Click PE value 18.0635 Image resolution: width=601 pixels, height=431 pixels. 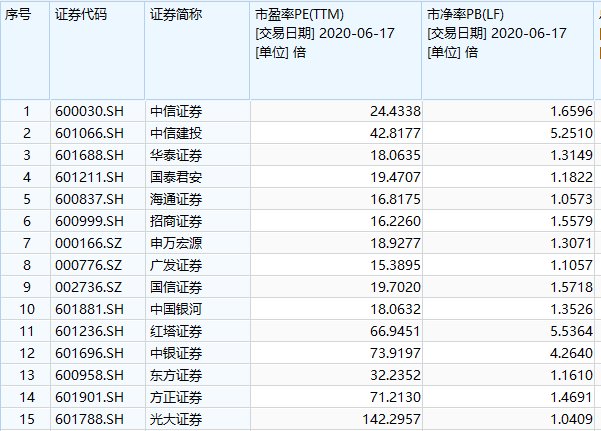(395, 155)
